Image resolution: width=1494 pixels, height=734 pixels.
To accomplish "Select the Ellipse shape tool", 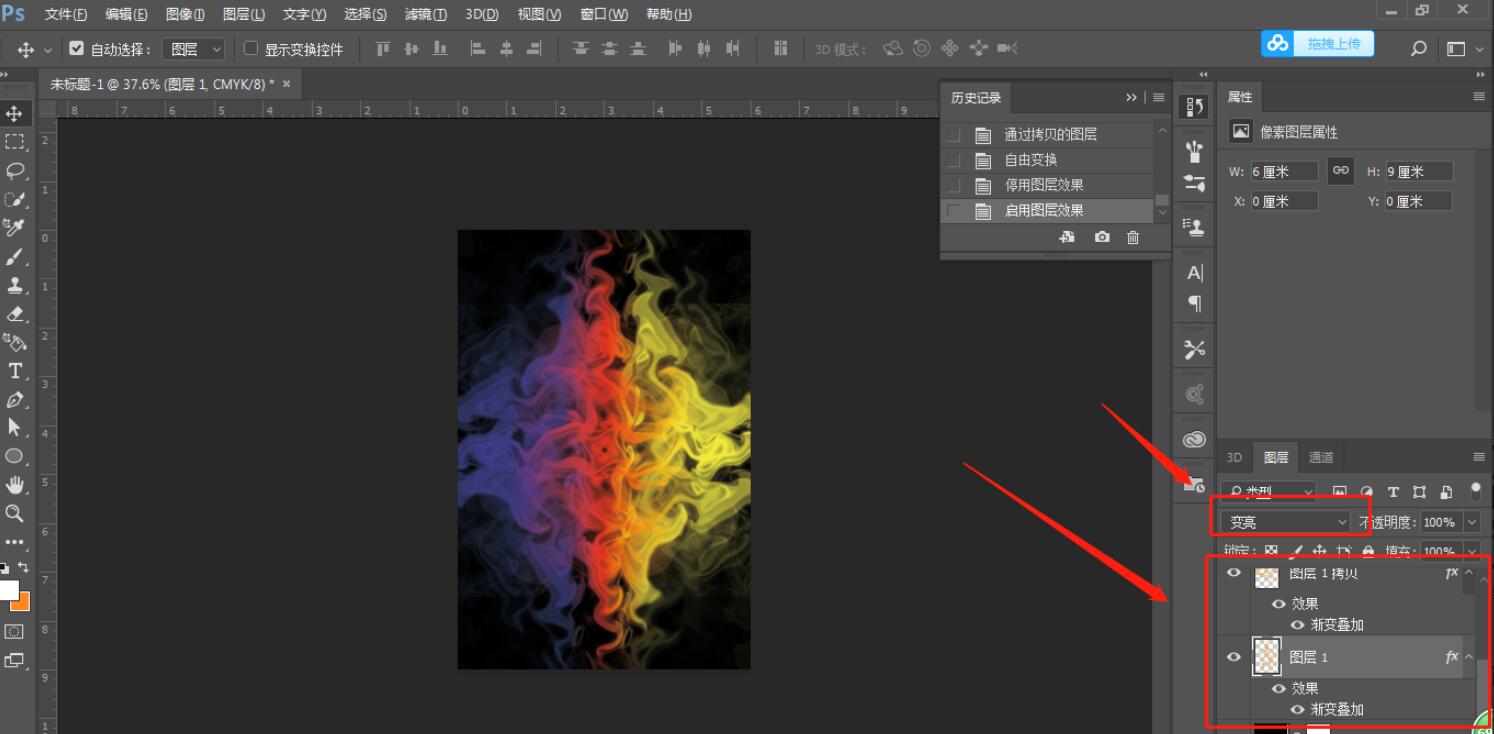I will [14, 456].
